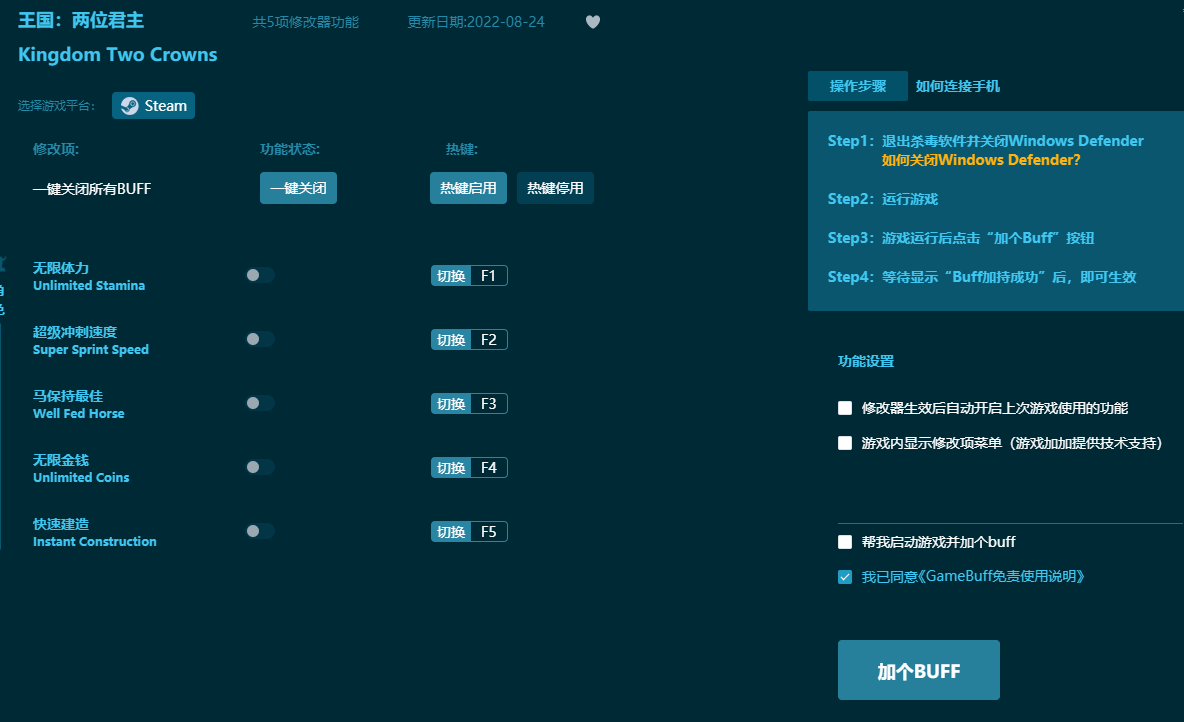Viewport: 1184px width, 722px height.
Task: Switch to the 操作步骤 tab
Action: coord(858,86)
